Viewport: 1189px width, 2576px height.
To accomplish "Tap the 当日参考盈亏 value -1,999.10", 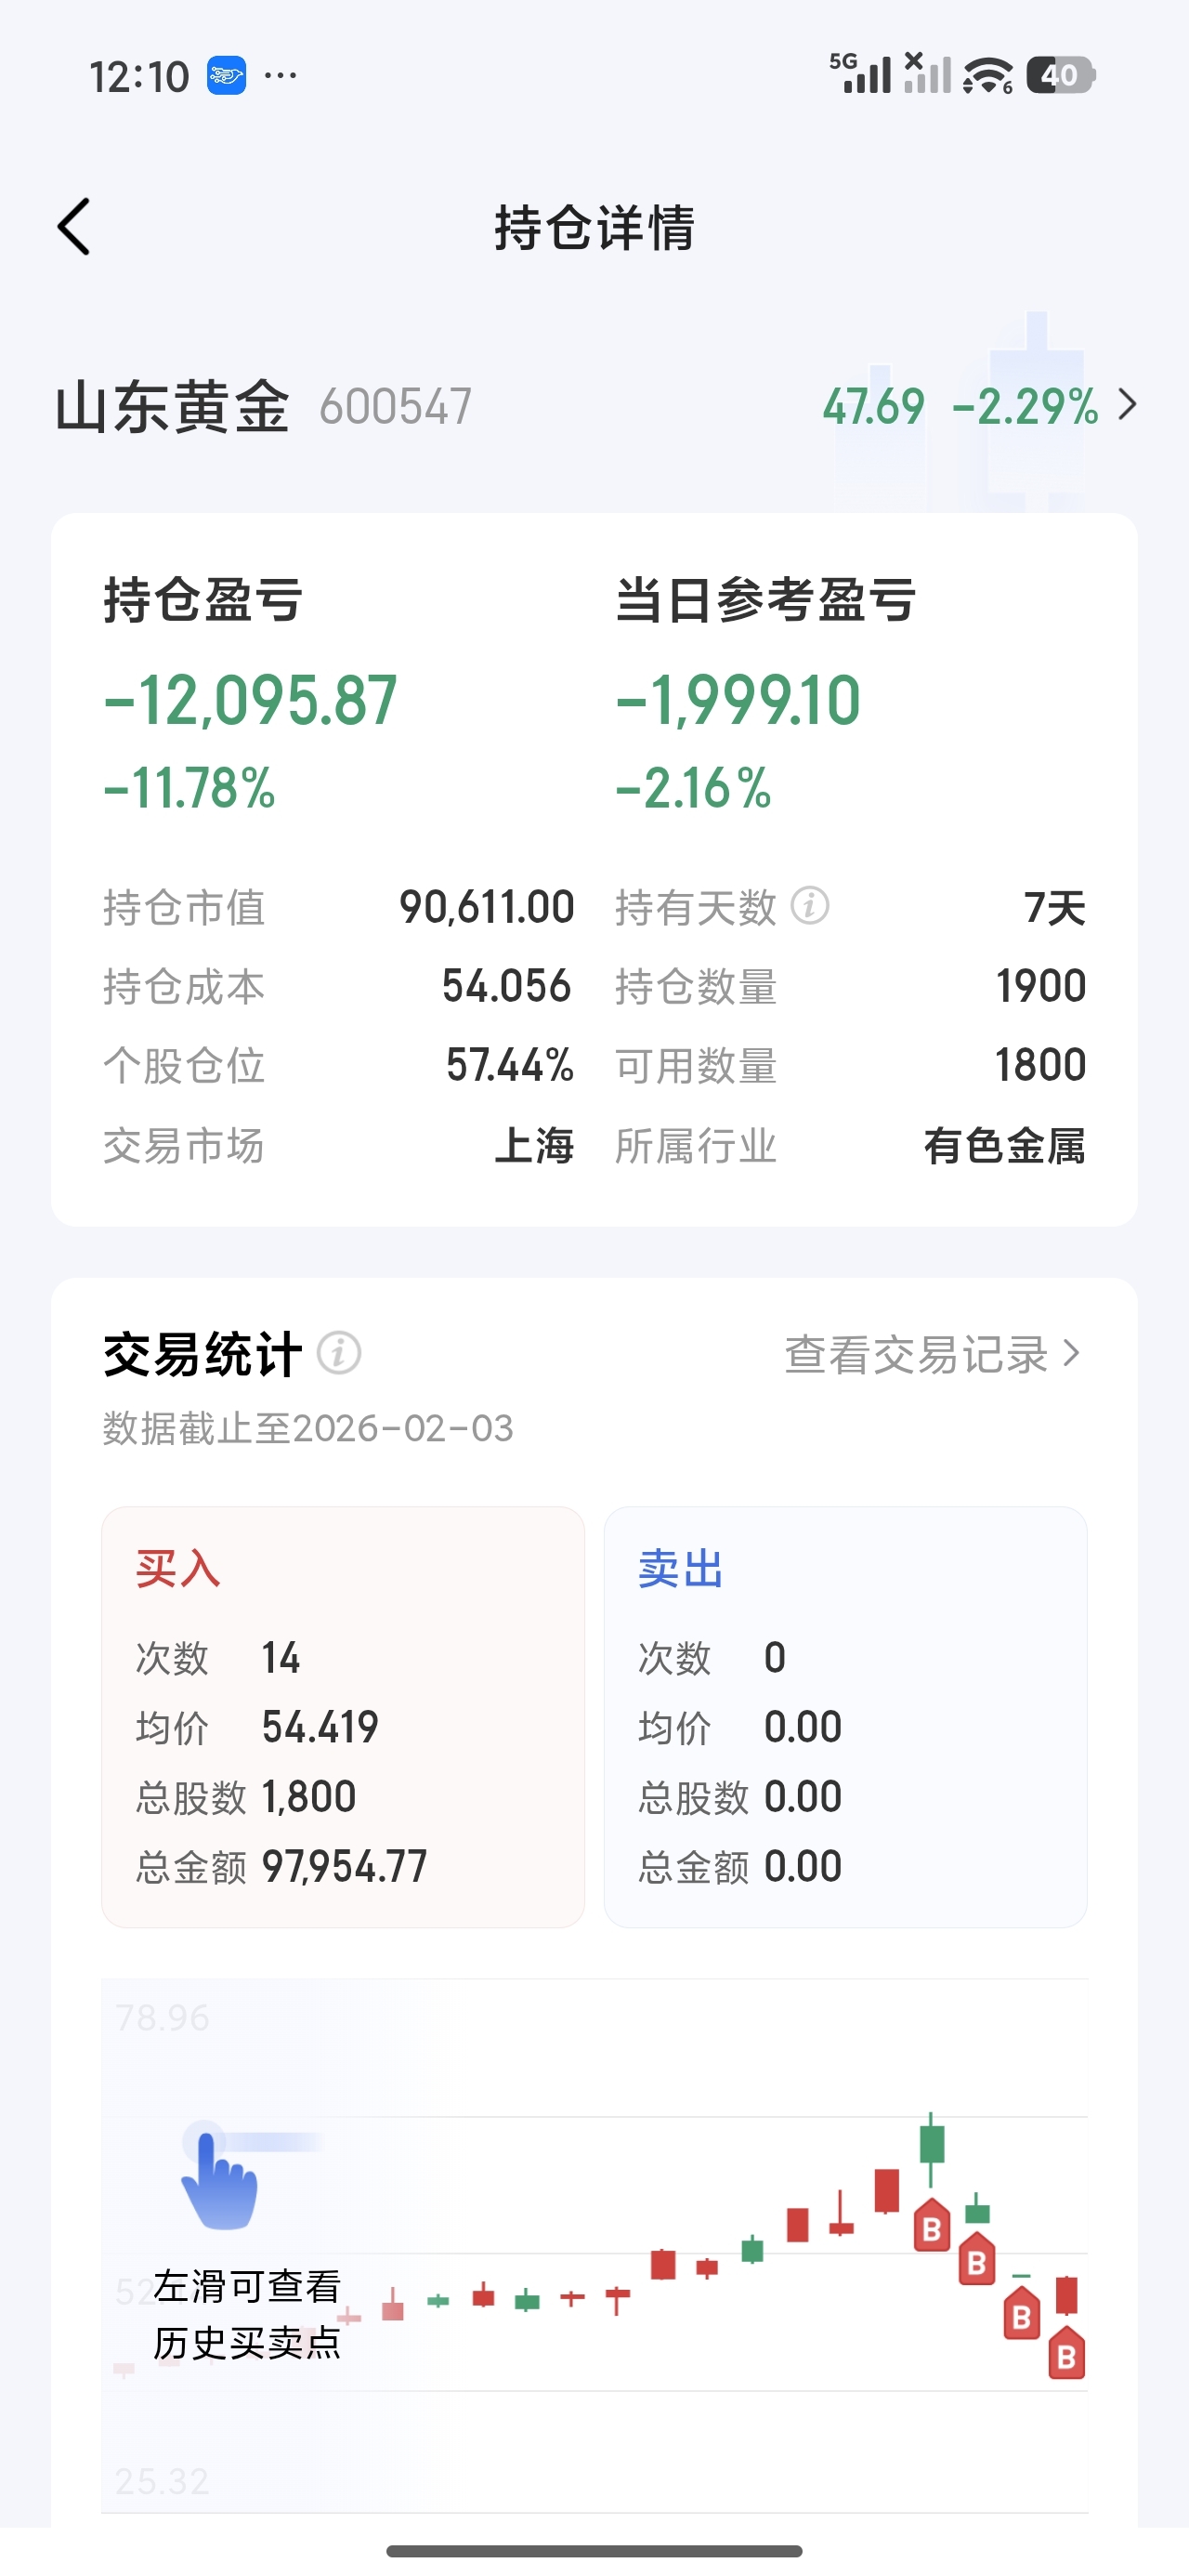I will [738, 700].
